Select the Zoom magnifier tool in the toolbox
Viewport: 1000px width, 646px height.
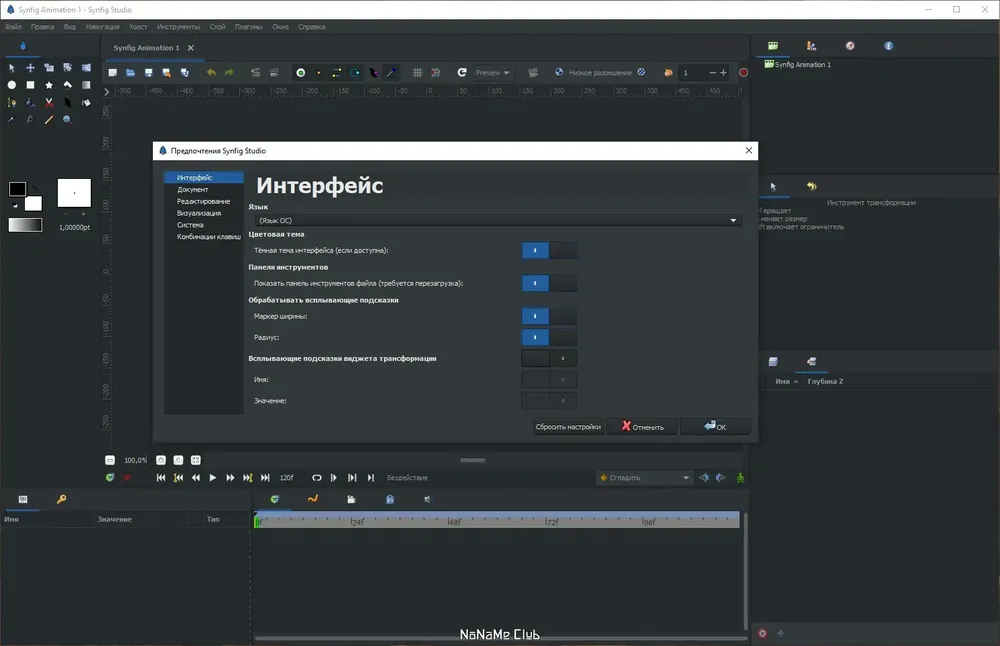point(67,119)
